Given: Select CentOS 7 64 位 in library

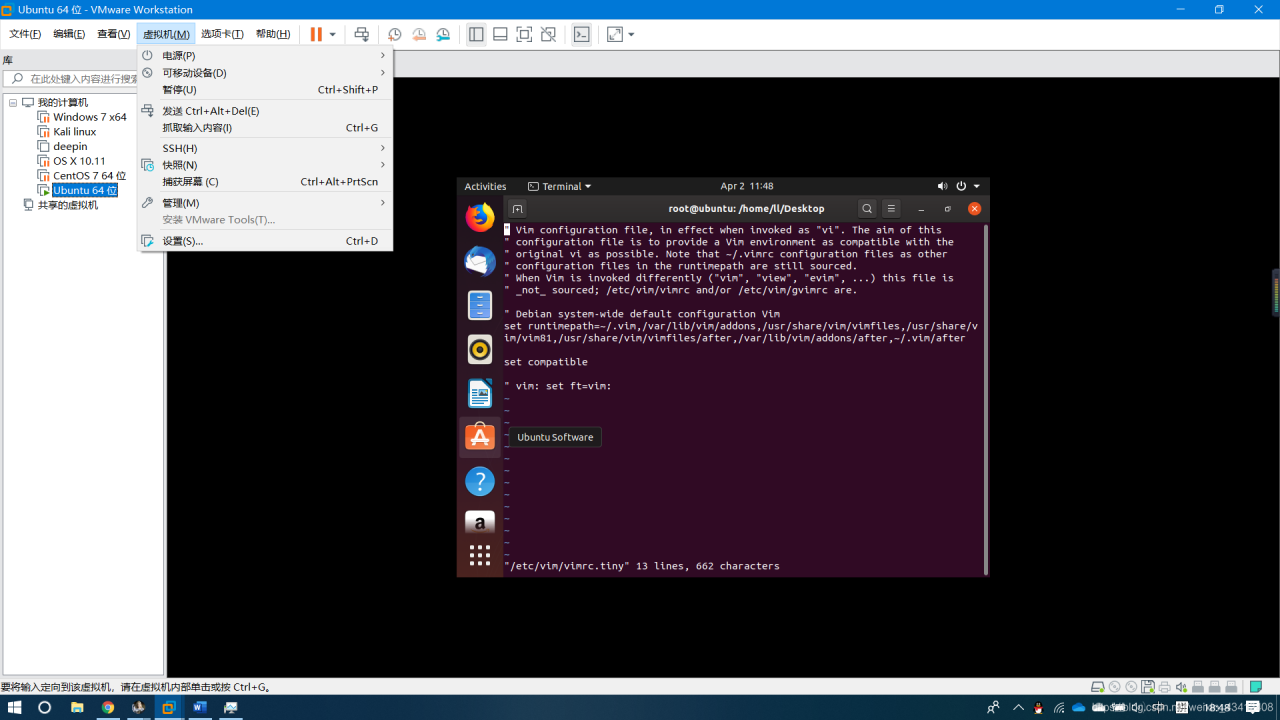Looking at the screenshot, I should pos(90,176).
